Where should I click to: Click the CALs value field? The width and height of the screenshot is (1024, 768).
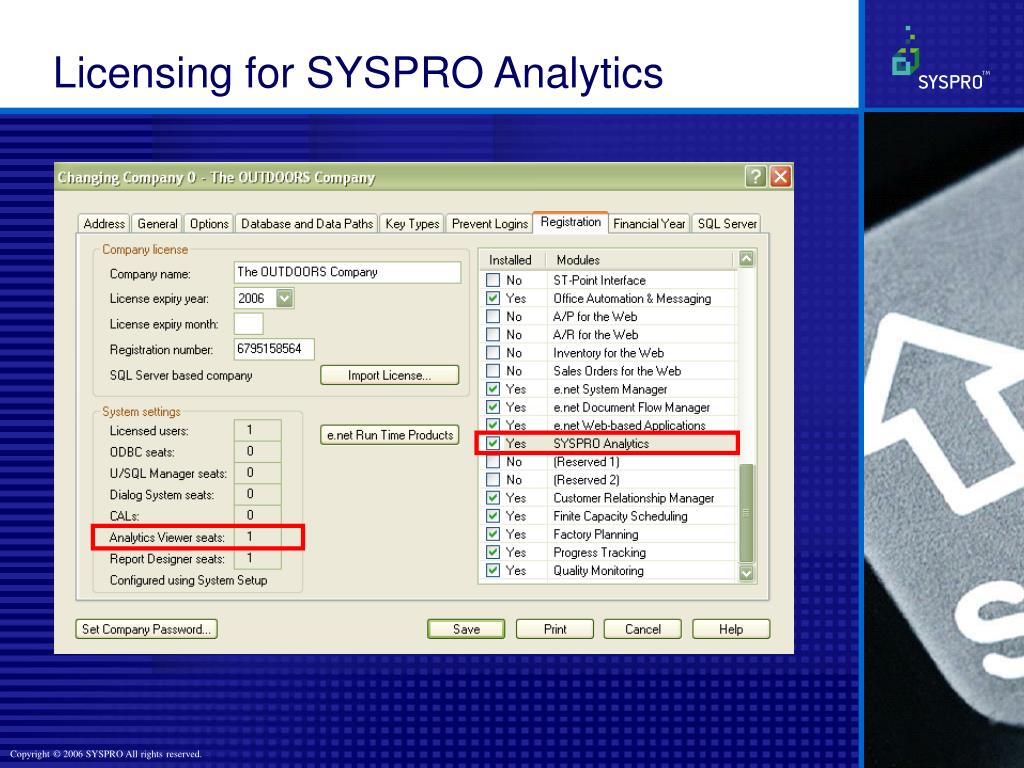(x=257, y=515)
